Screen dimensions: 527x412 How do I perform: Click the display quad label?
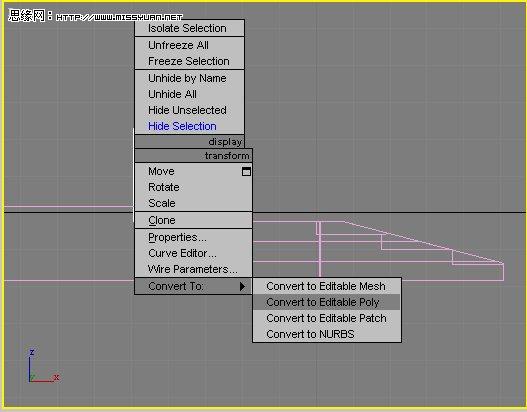(x=225, y=142)
